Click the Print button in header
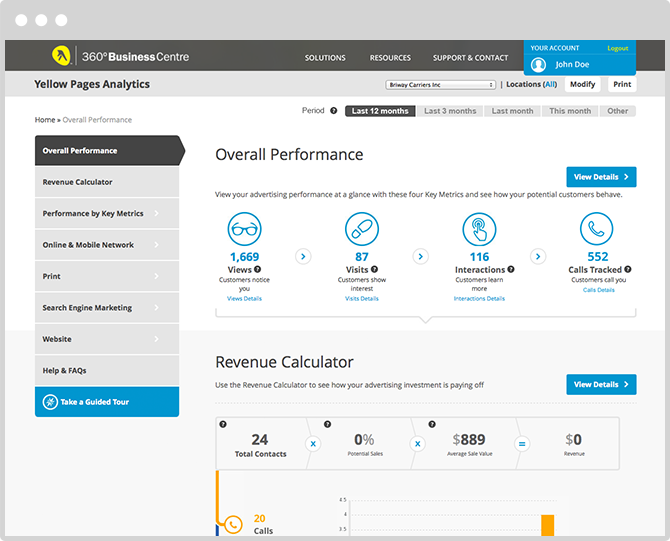The width and height of the screenshot is (670, 541). coord(622,84)
